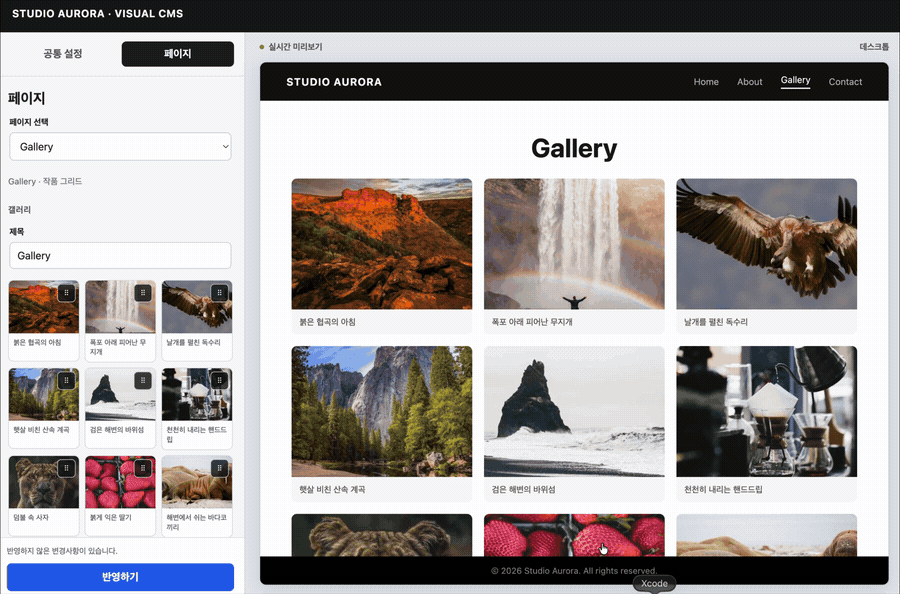Image resolution: width=900 pixels, height=594 pixels.
Task: Select the 햇살 비친 산속 계곡 sidebar thumbnail image
Action: (x=44, y=395)
